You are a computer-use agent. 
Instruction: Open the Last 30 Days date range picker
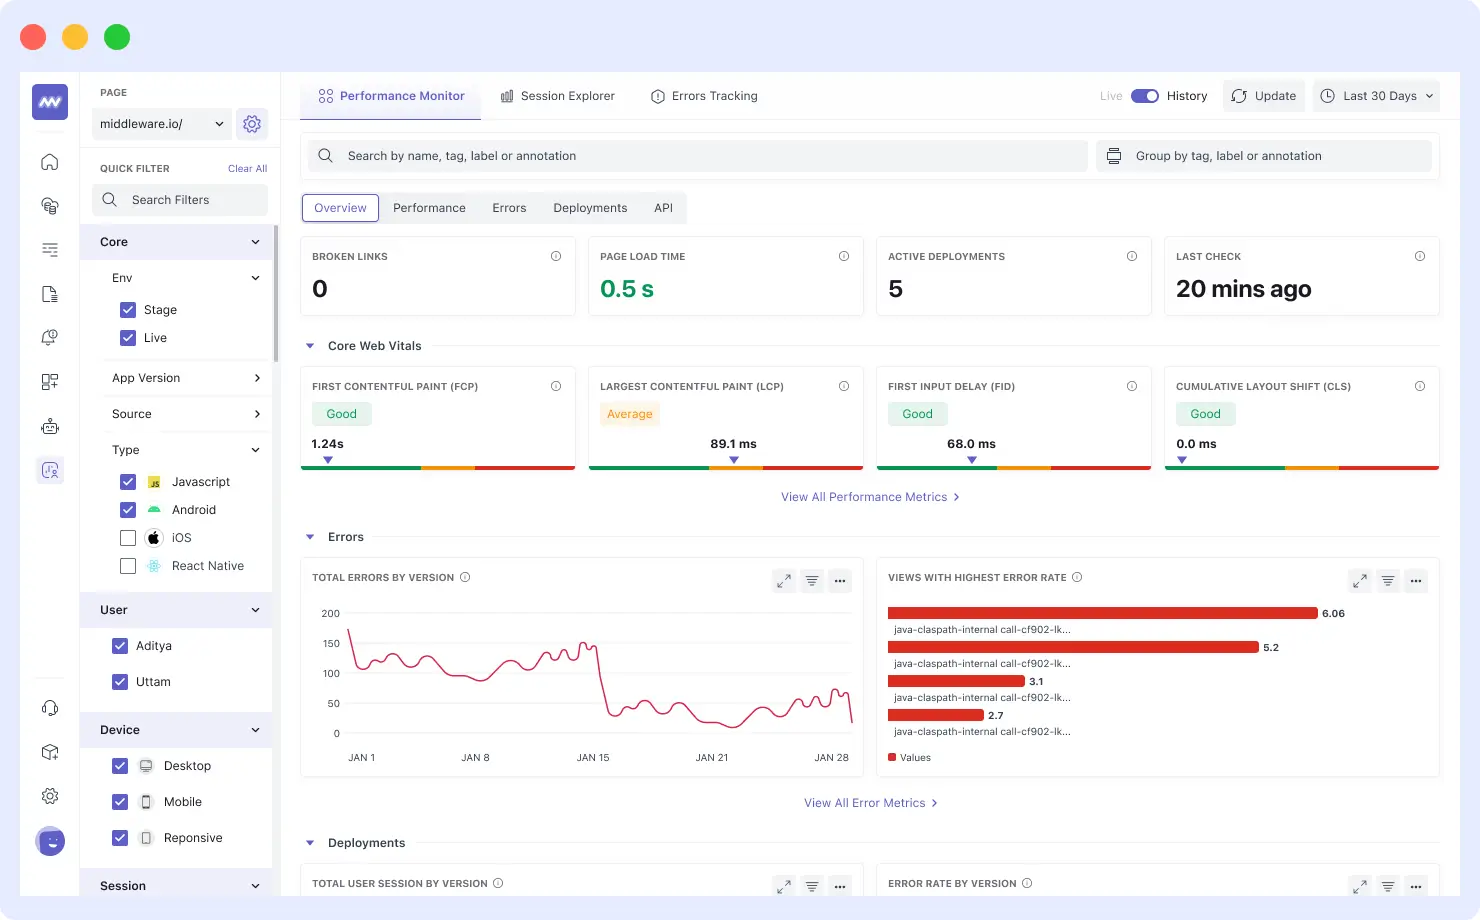click(1376, 95)
